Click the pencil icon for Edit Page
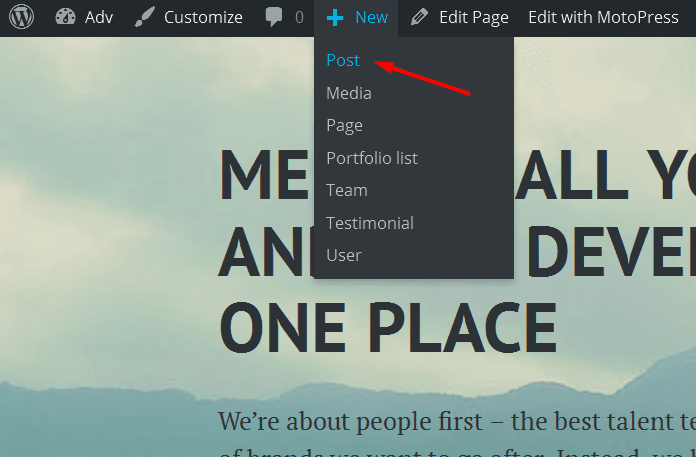The width and height of the screenshot is (696, 457). (420, 18)
